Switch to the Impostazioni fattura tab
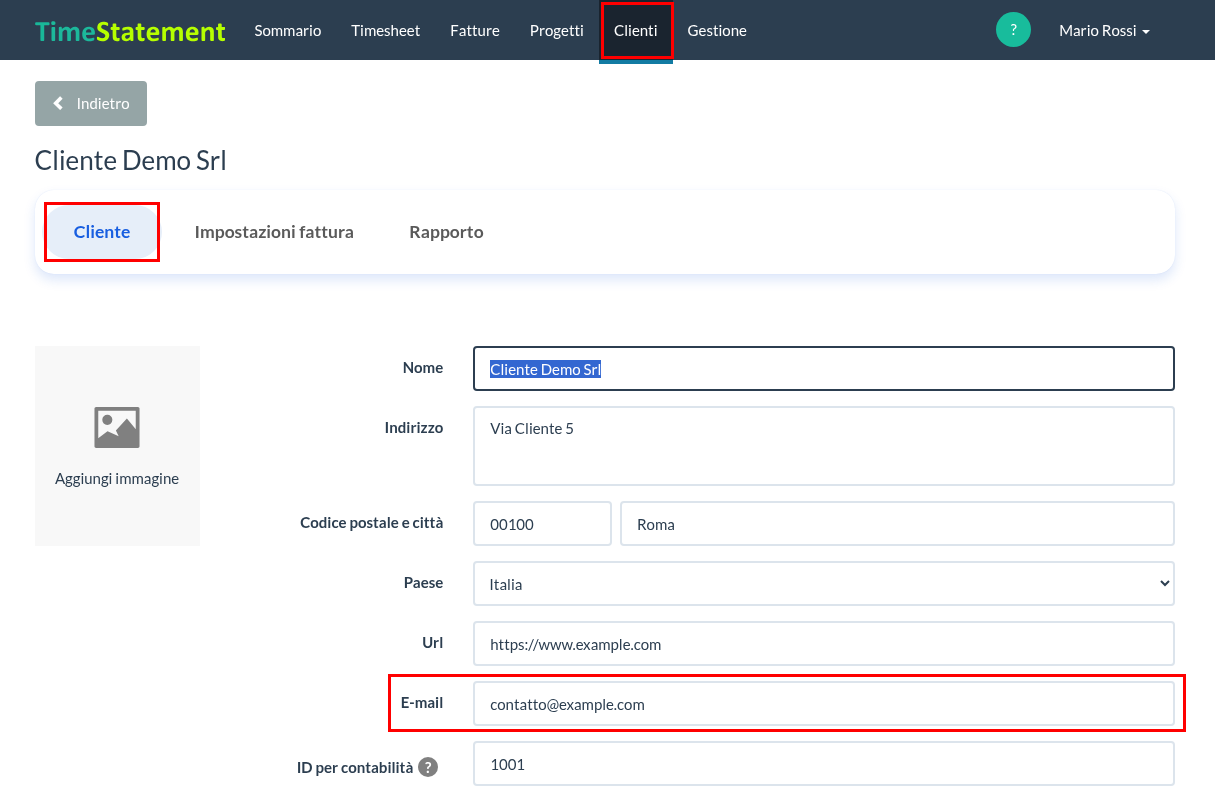The height and width of the screenshot is (805, 1215). point(274,232)
